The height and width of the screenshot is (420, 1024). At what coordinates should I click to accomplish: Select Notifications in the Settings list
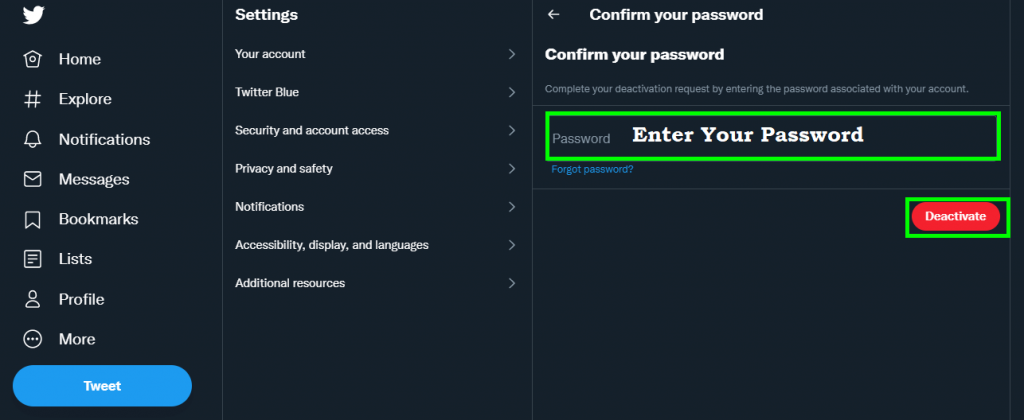click(269, 206)
